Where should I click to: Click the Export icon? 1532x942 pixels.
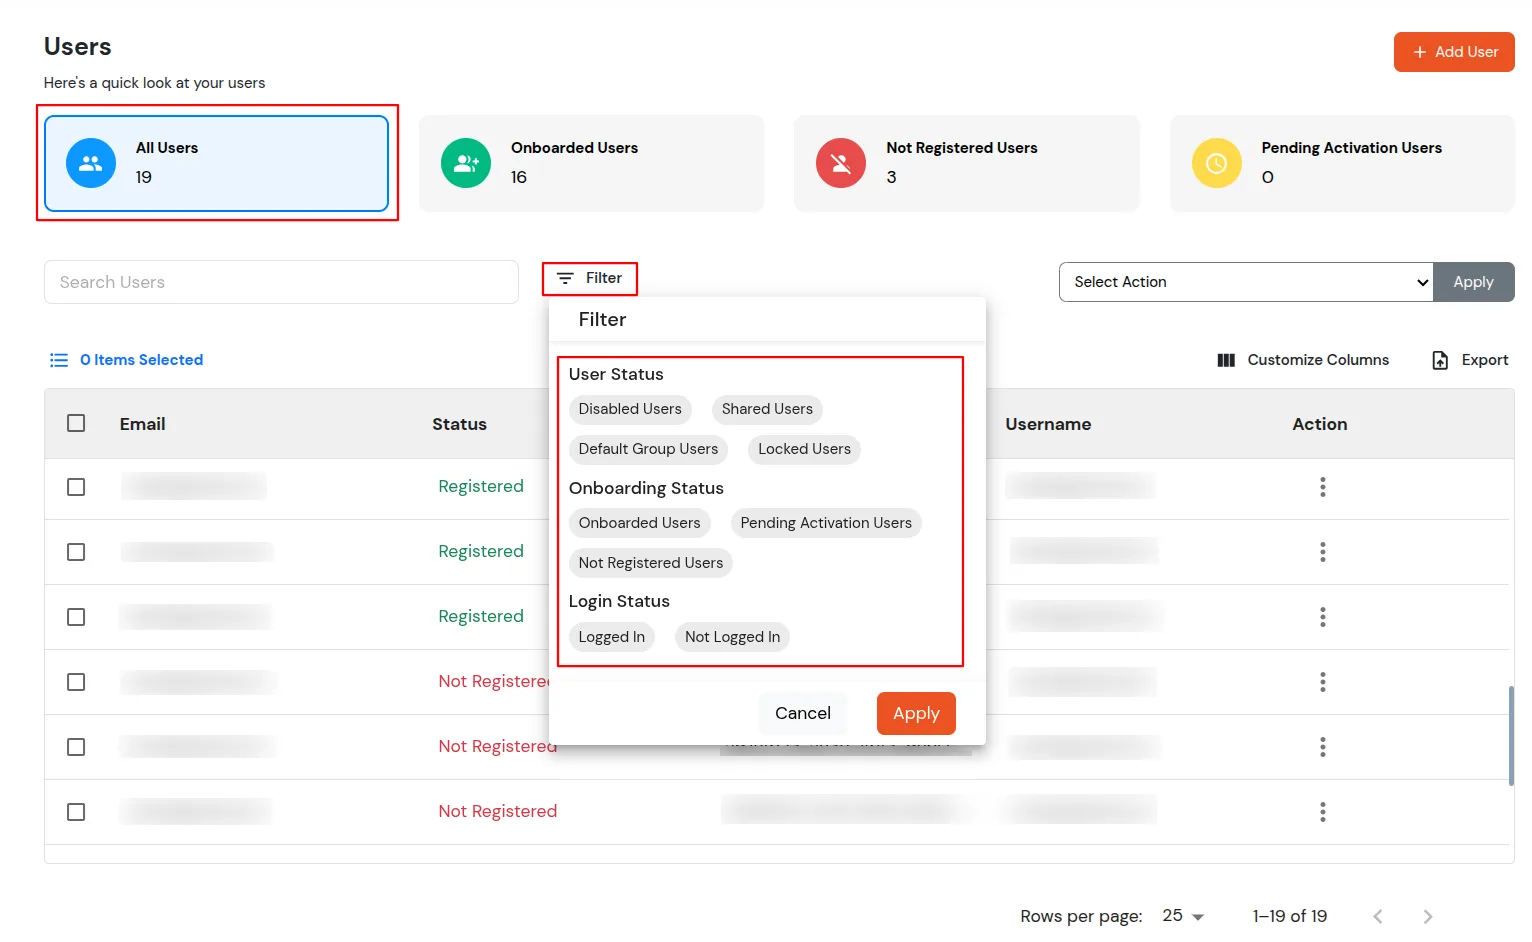(x=1439, y=359)
